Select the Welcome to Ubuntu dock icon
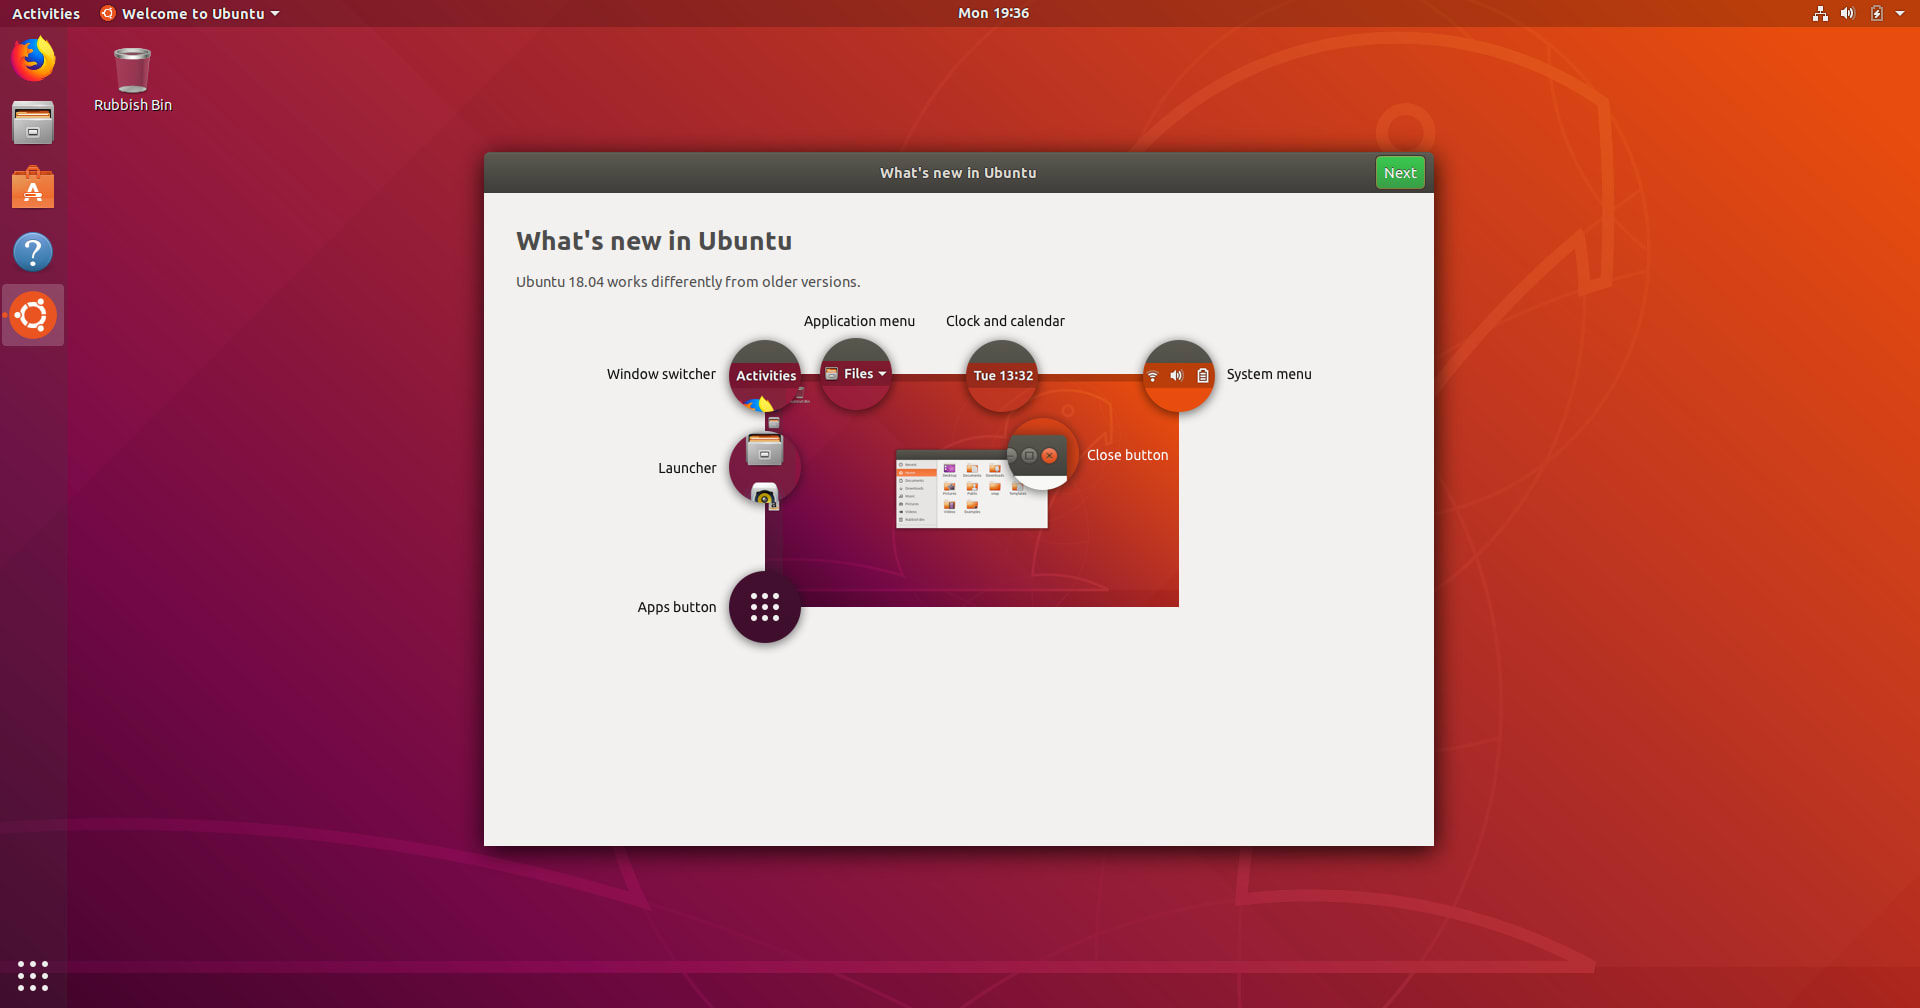Screen dimensions: 1920x1008 point(33,315)
